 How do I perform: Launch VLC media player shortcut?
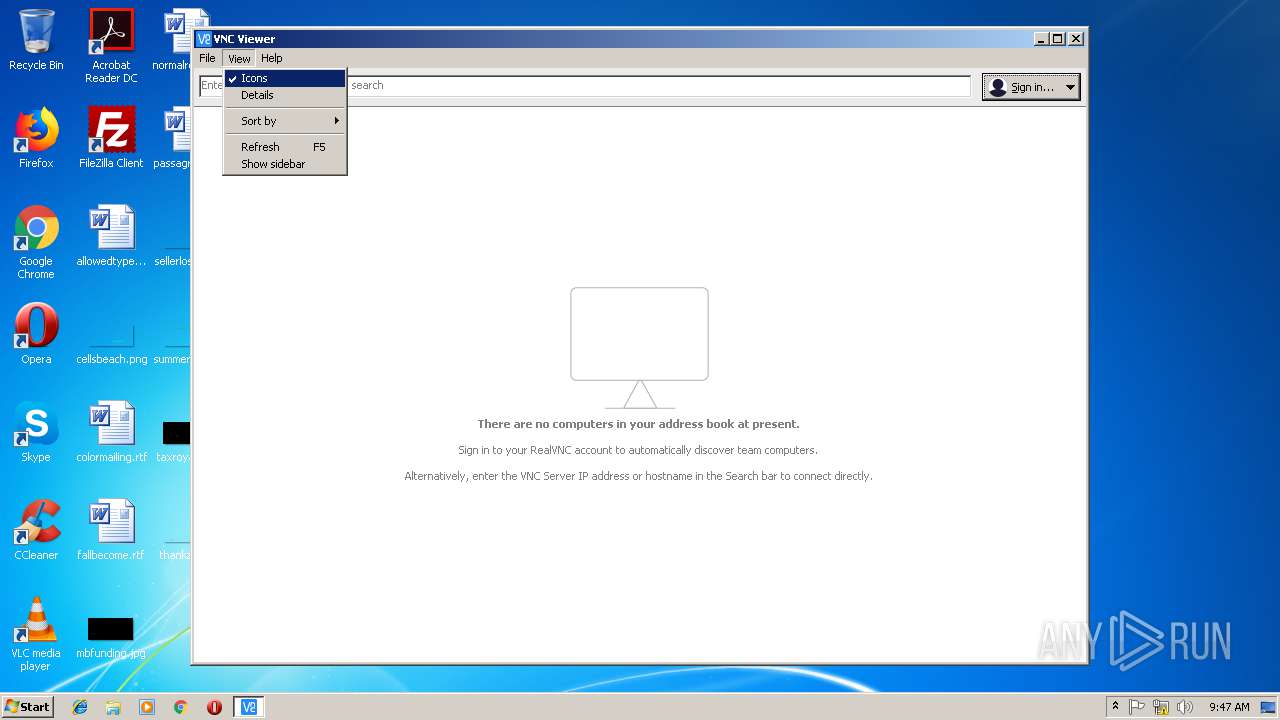(36, 634)
